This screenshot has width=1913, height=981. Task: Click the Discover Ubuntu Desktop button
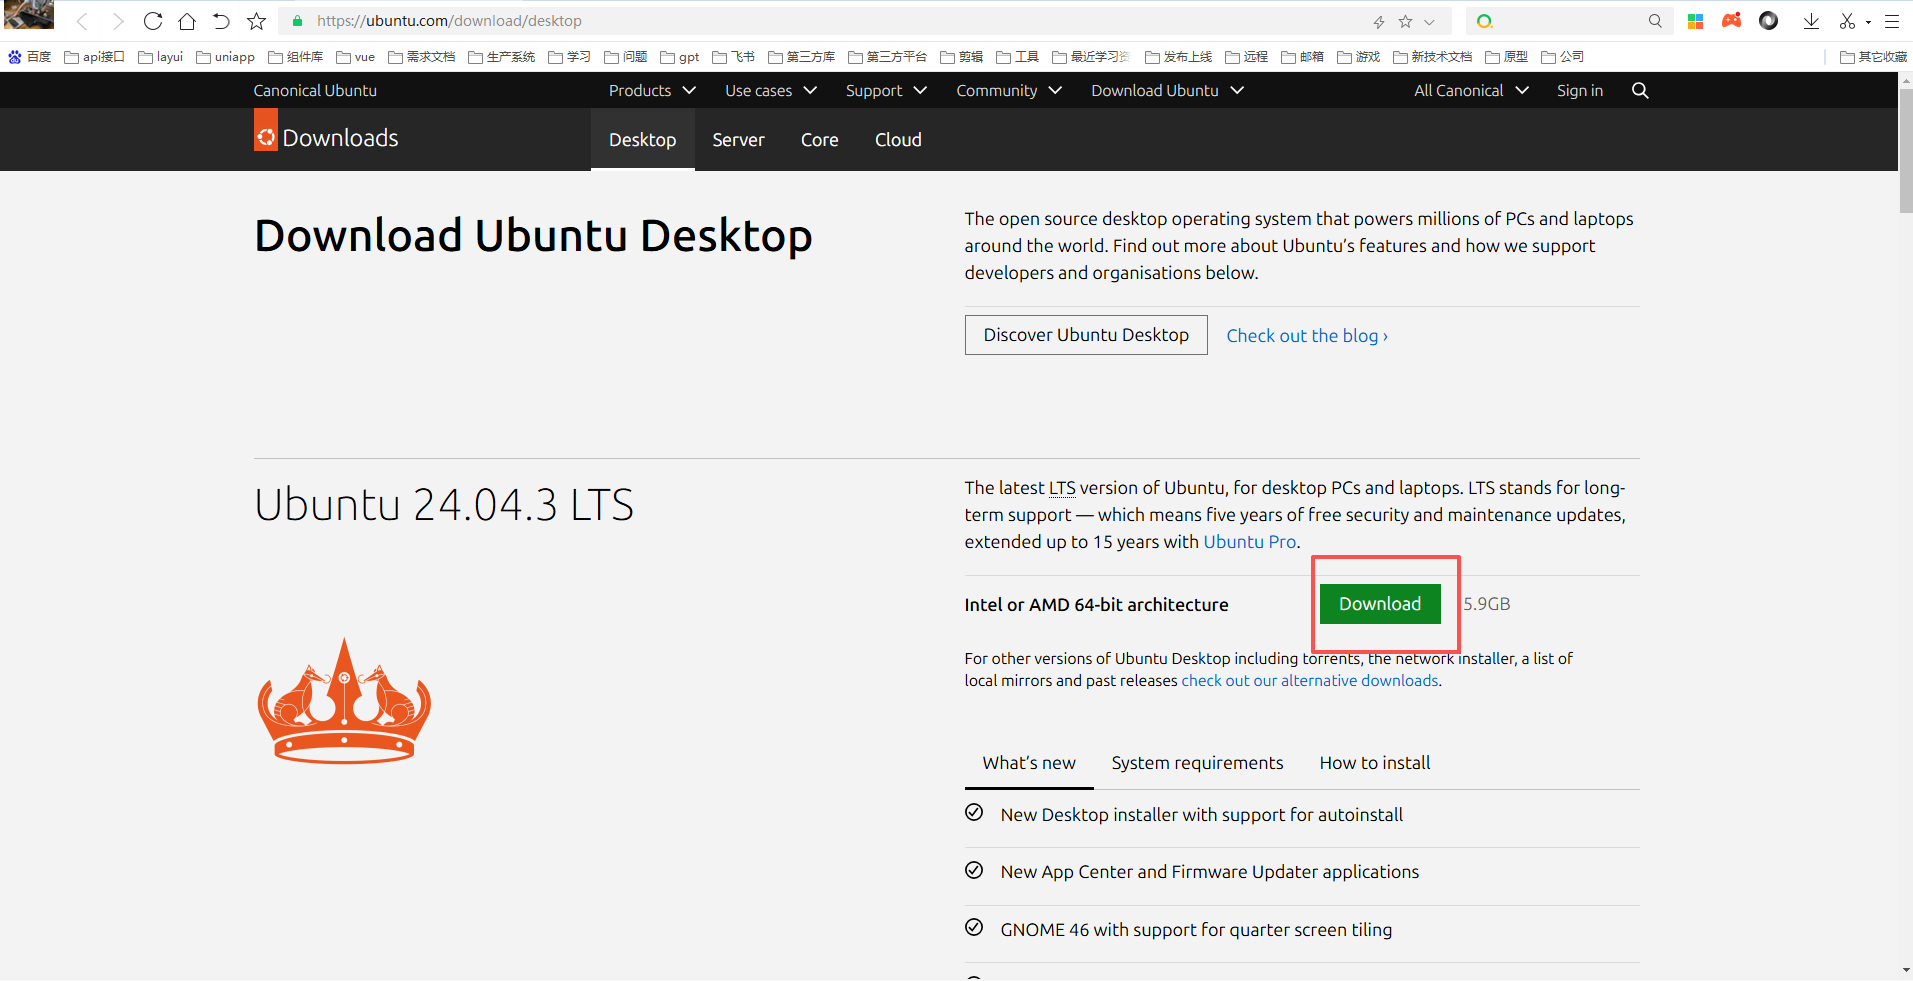coord(1086,335)
